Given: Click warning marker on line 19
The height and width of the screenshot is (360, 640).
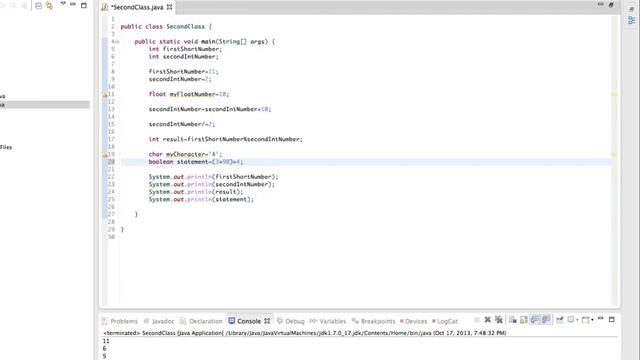Looking at the screenshot, I should coord(104,154).
